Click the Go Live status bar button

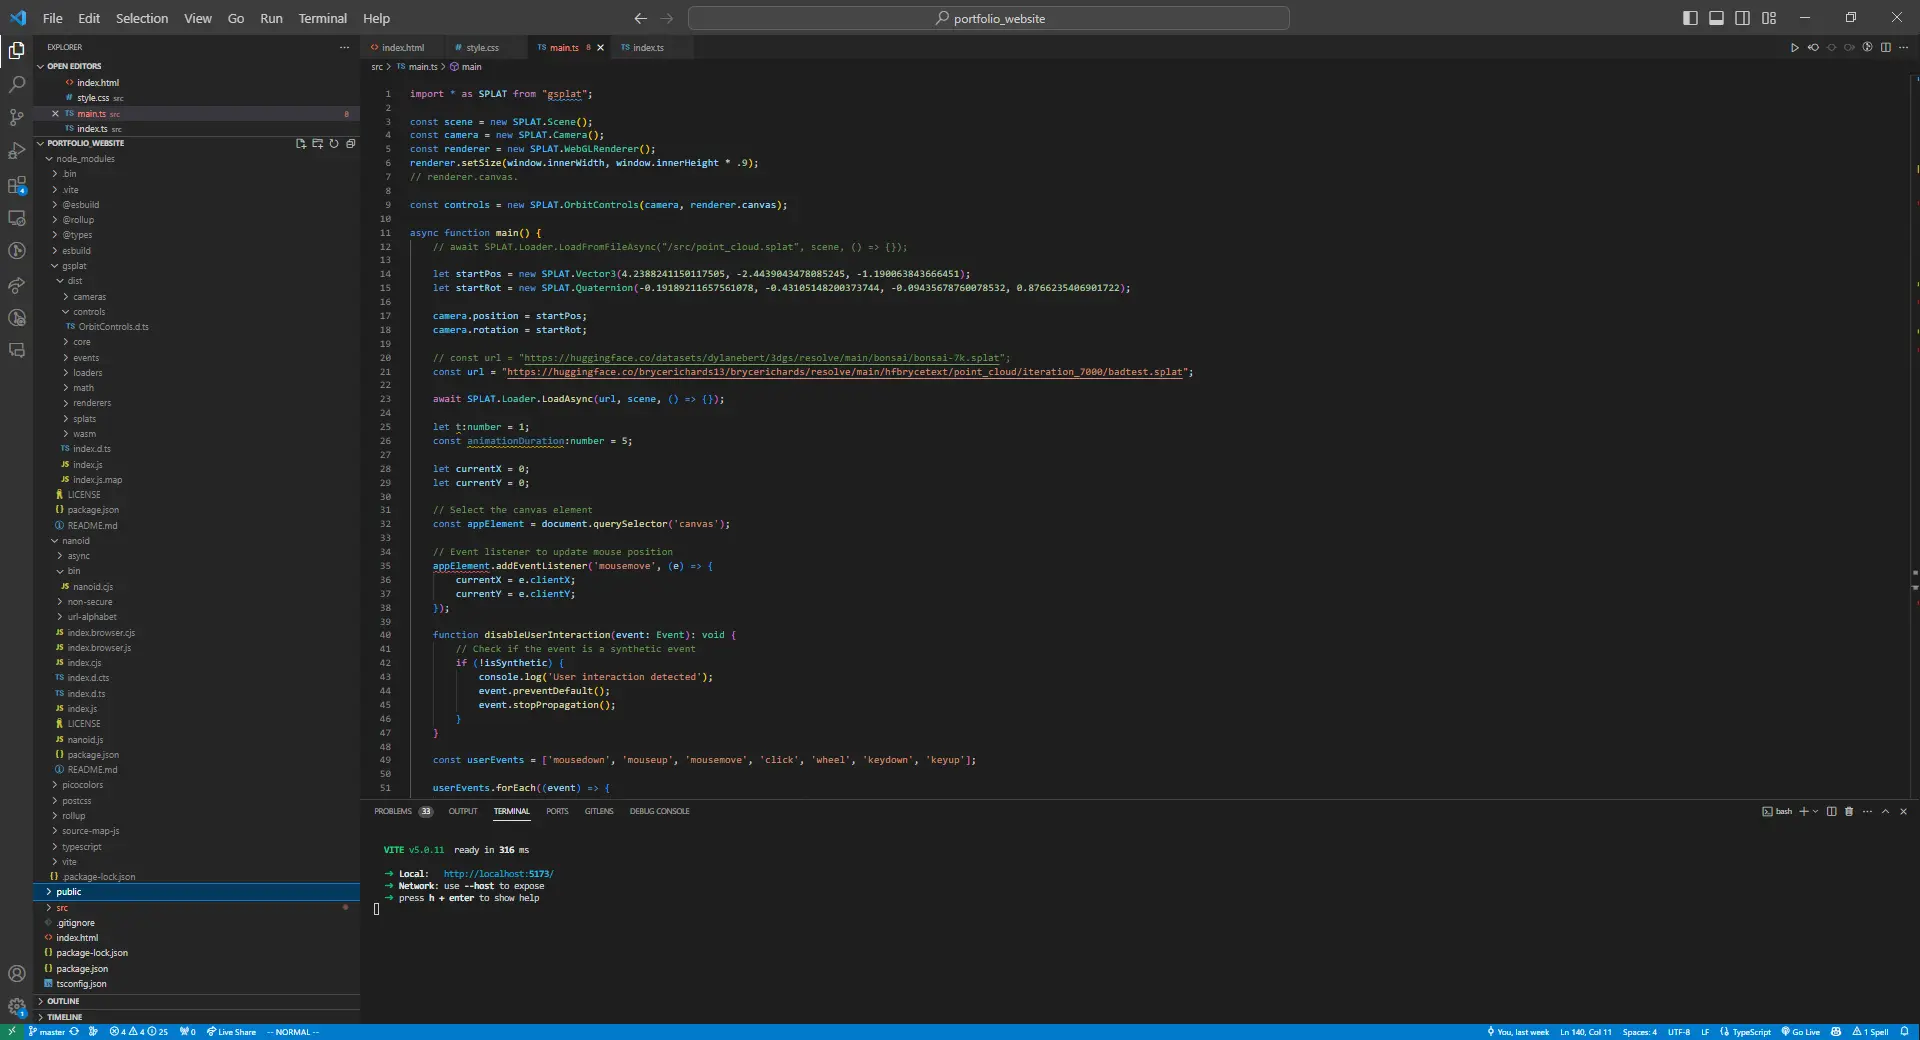[x=1800, y=1032]
